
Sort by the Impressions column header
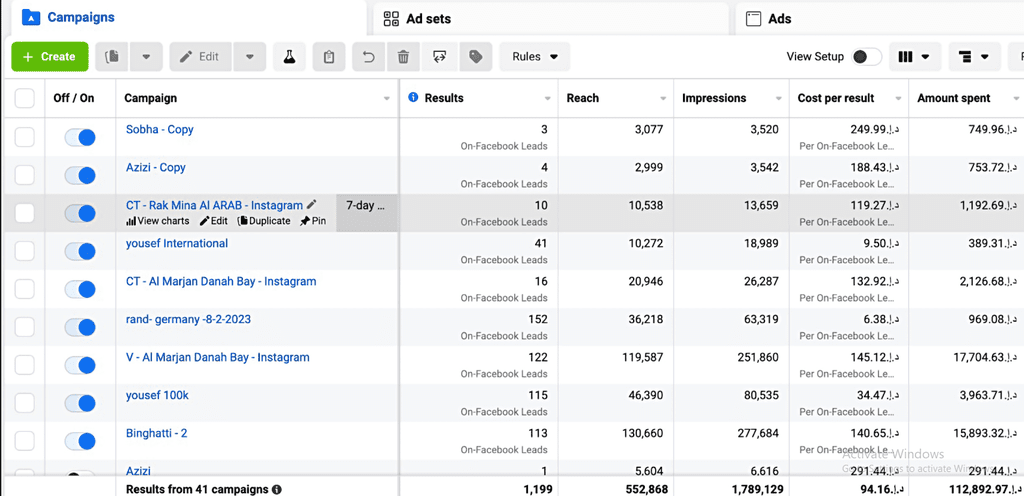click(x=714, y=98)
